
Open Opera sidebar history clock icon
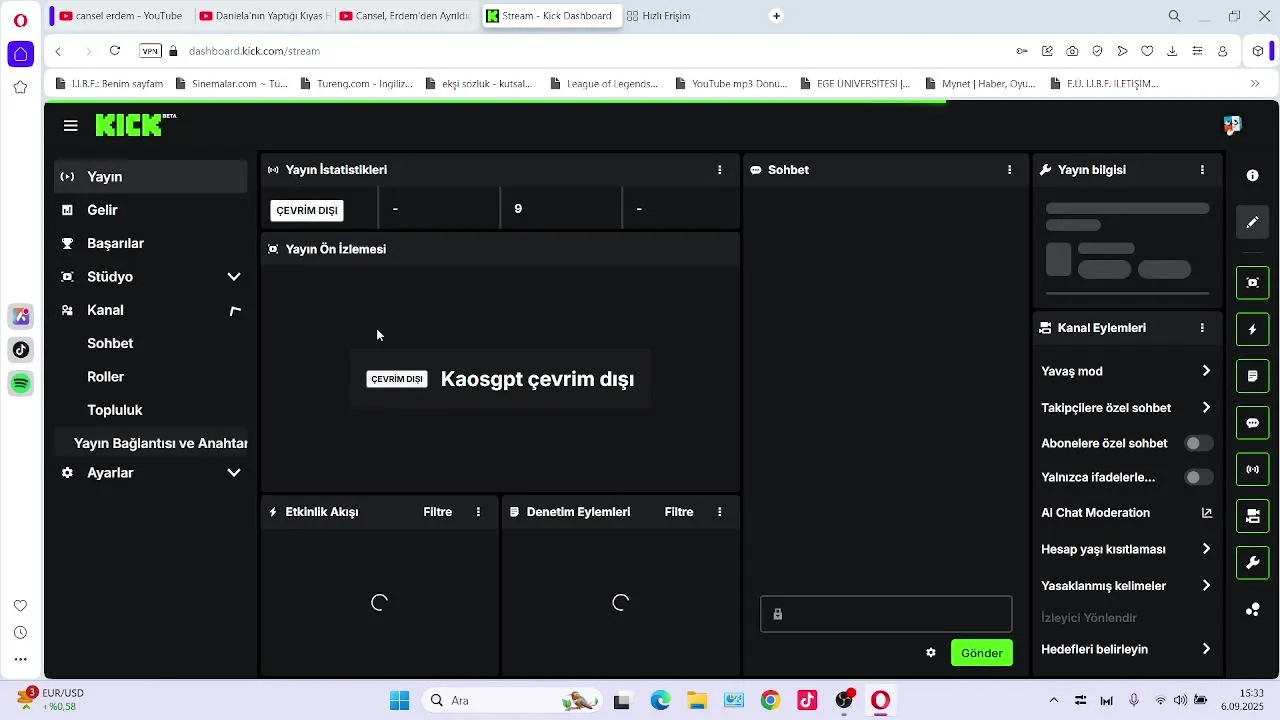point(20,633)
